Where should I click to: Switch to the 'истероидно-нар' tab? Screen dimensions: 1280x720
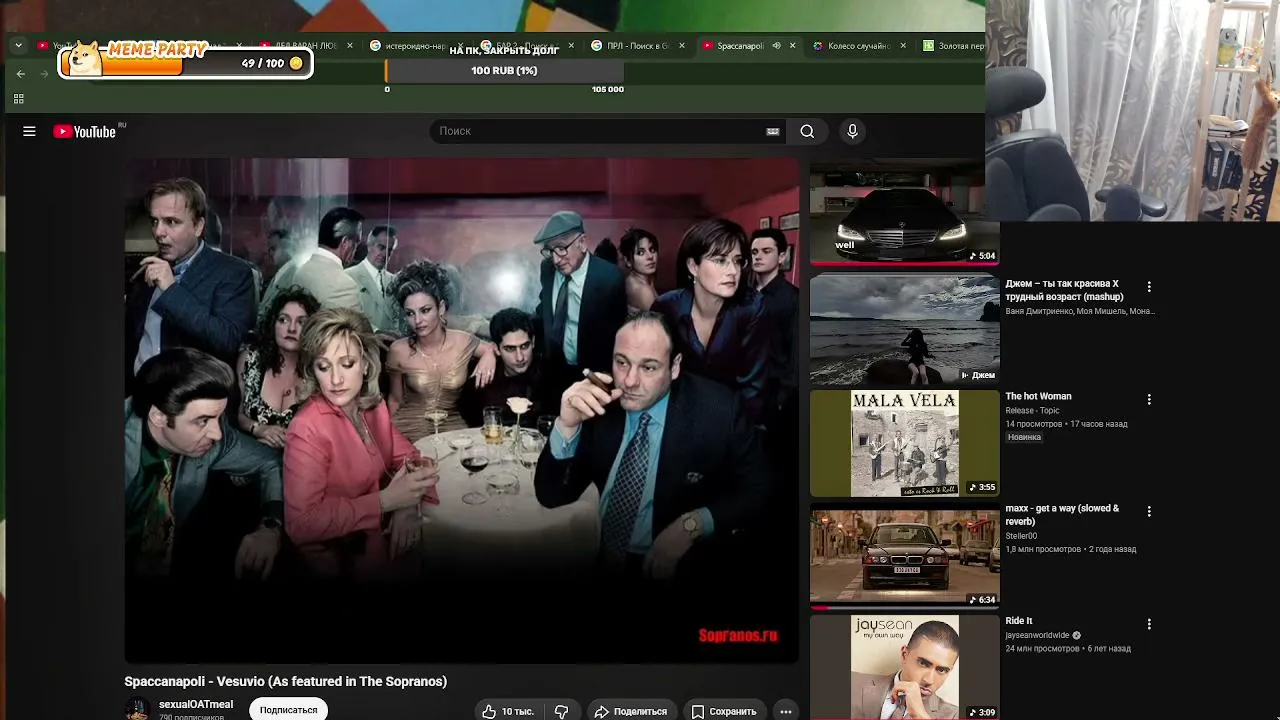tap(415, 46)
